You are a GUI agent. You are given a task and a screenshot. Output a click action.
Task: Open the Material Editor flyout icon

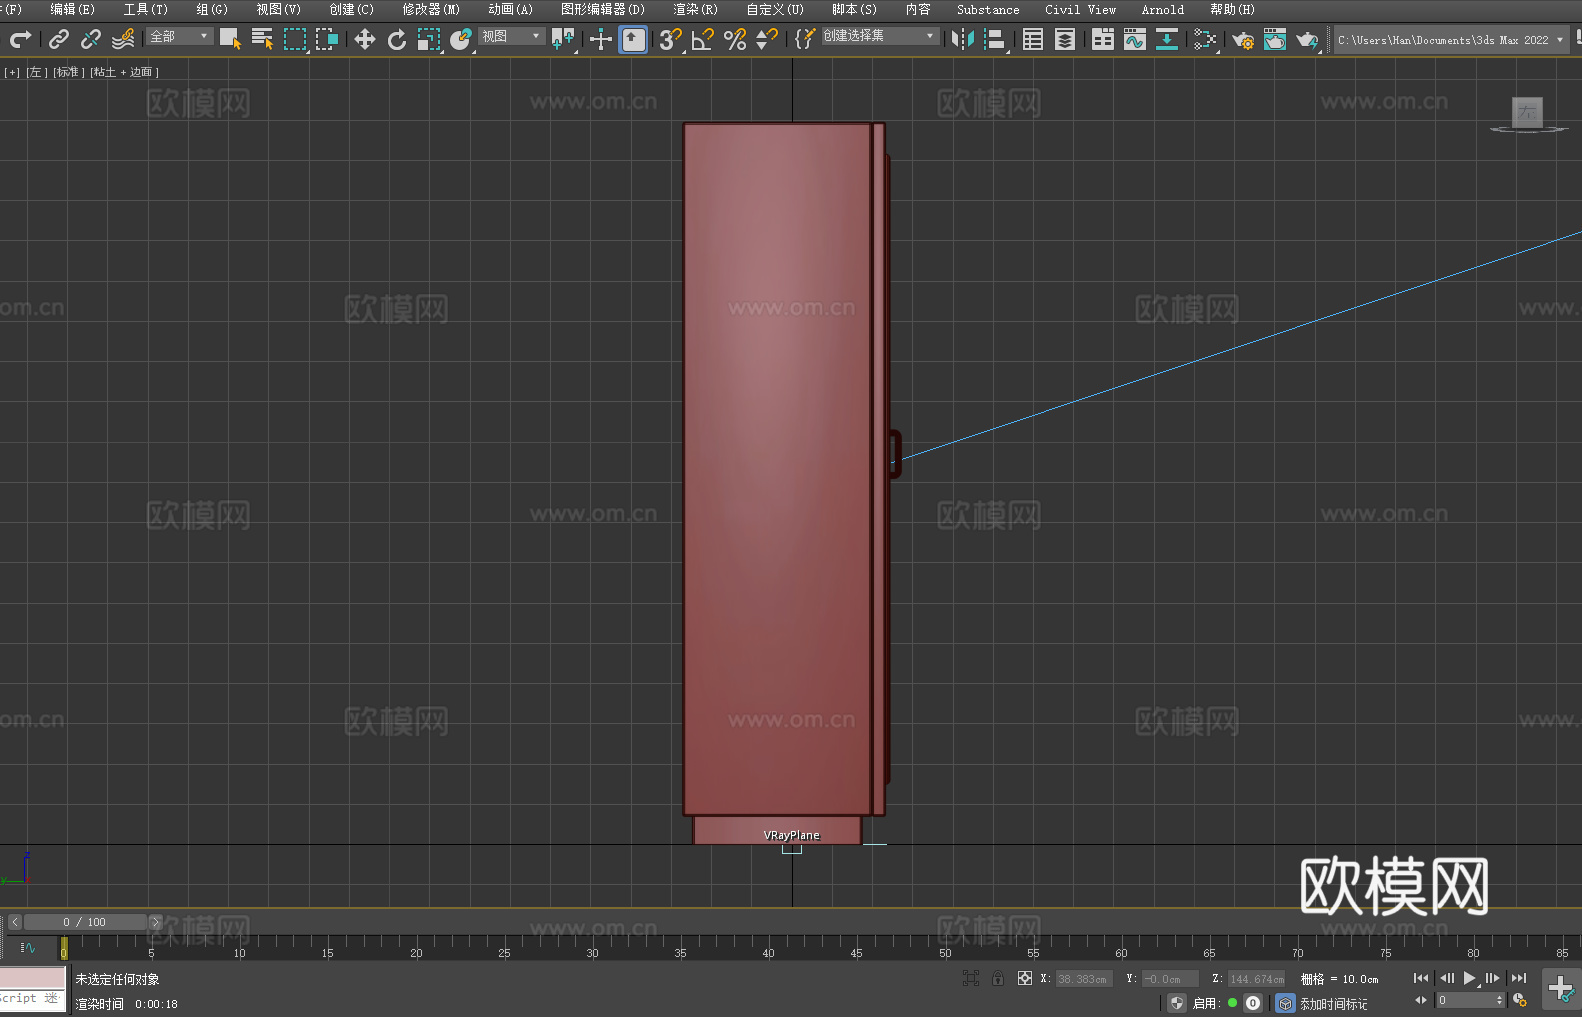(x=1205, y=39)
